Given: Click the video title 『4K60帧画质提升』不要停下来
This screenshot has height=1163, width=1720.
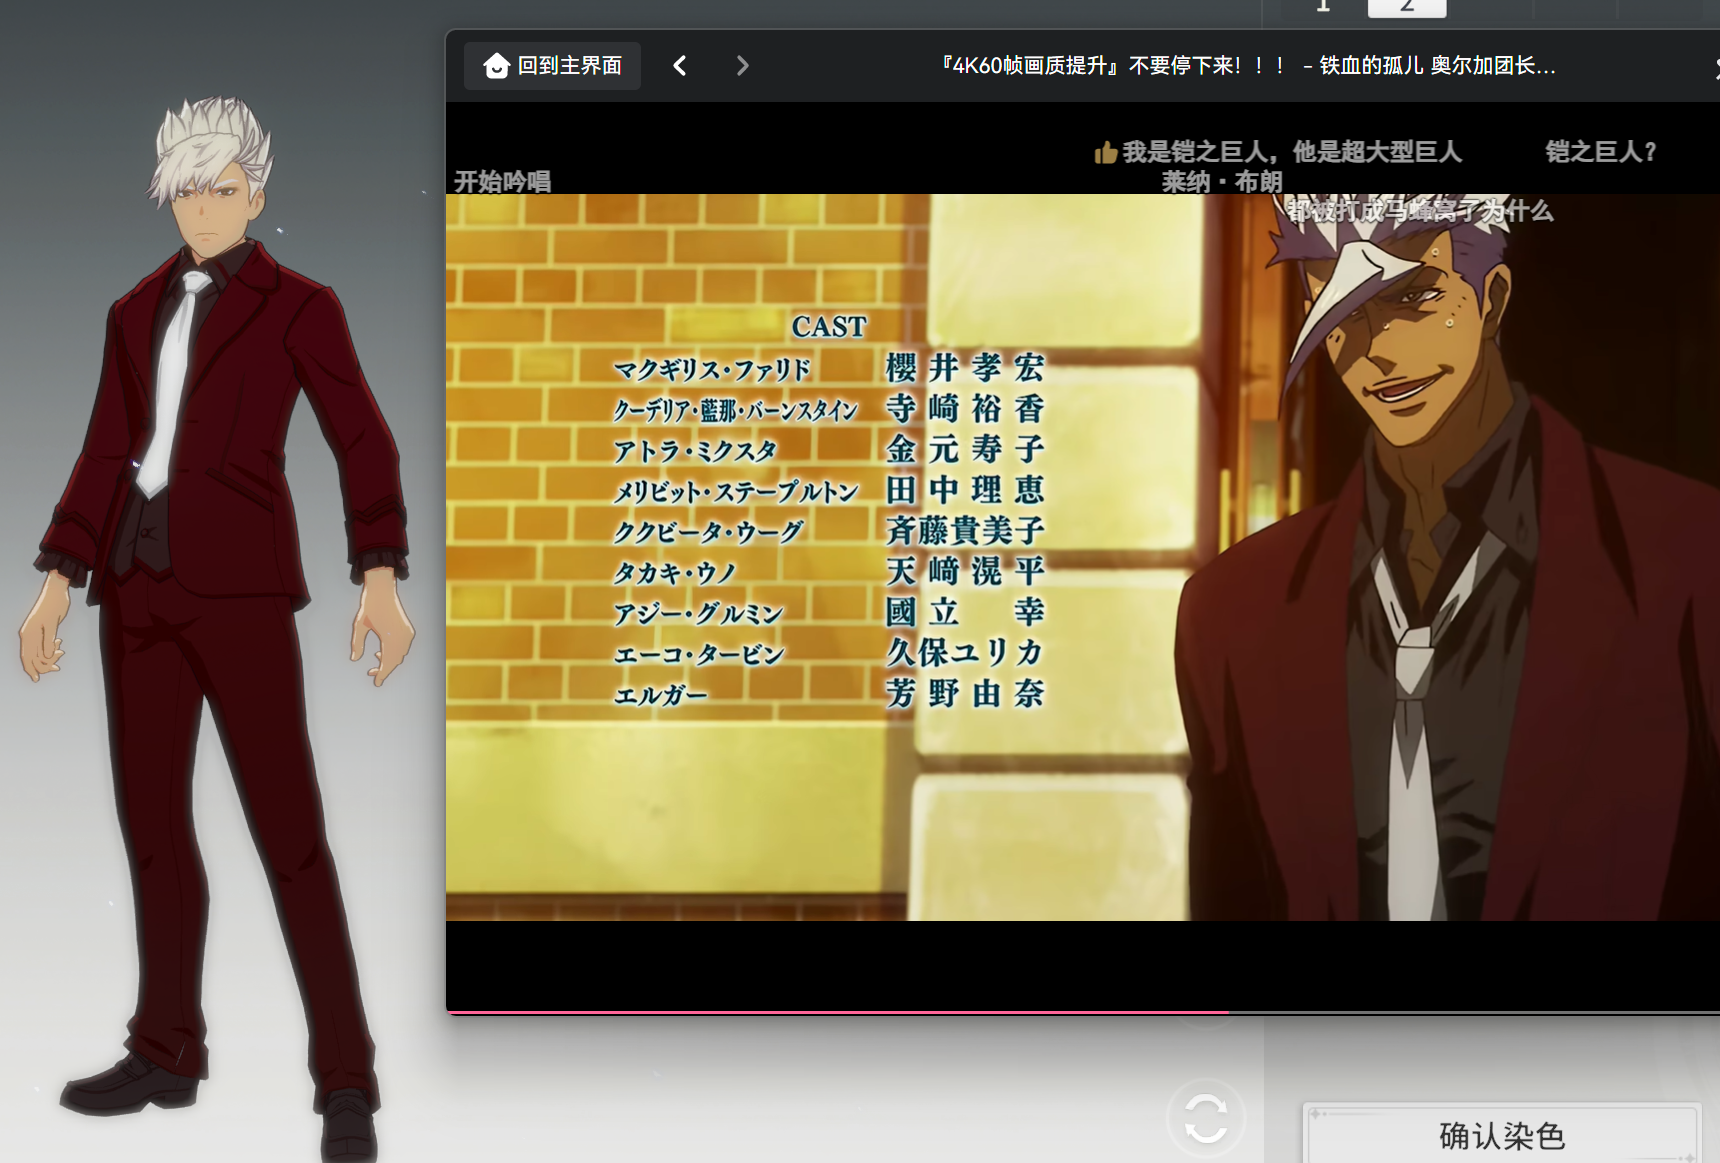Looking at the screenshot, I should pyautogui.click(x=1248, y=66).
